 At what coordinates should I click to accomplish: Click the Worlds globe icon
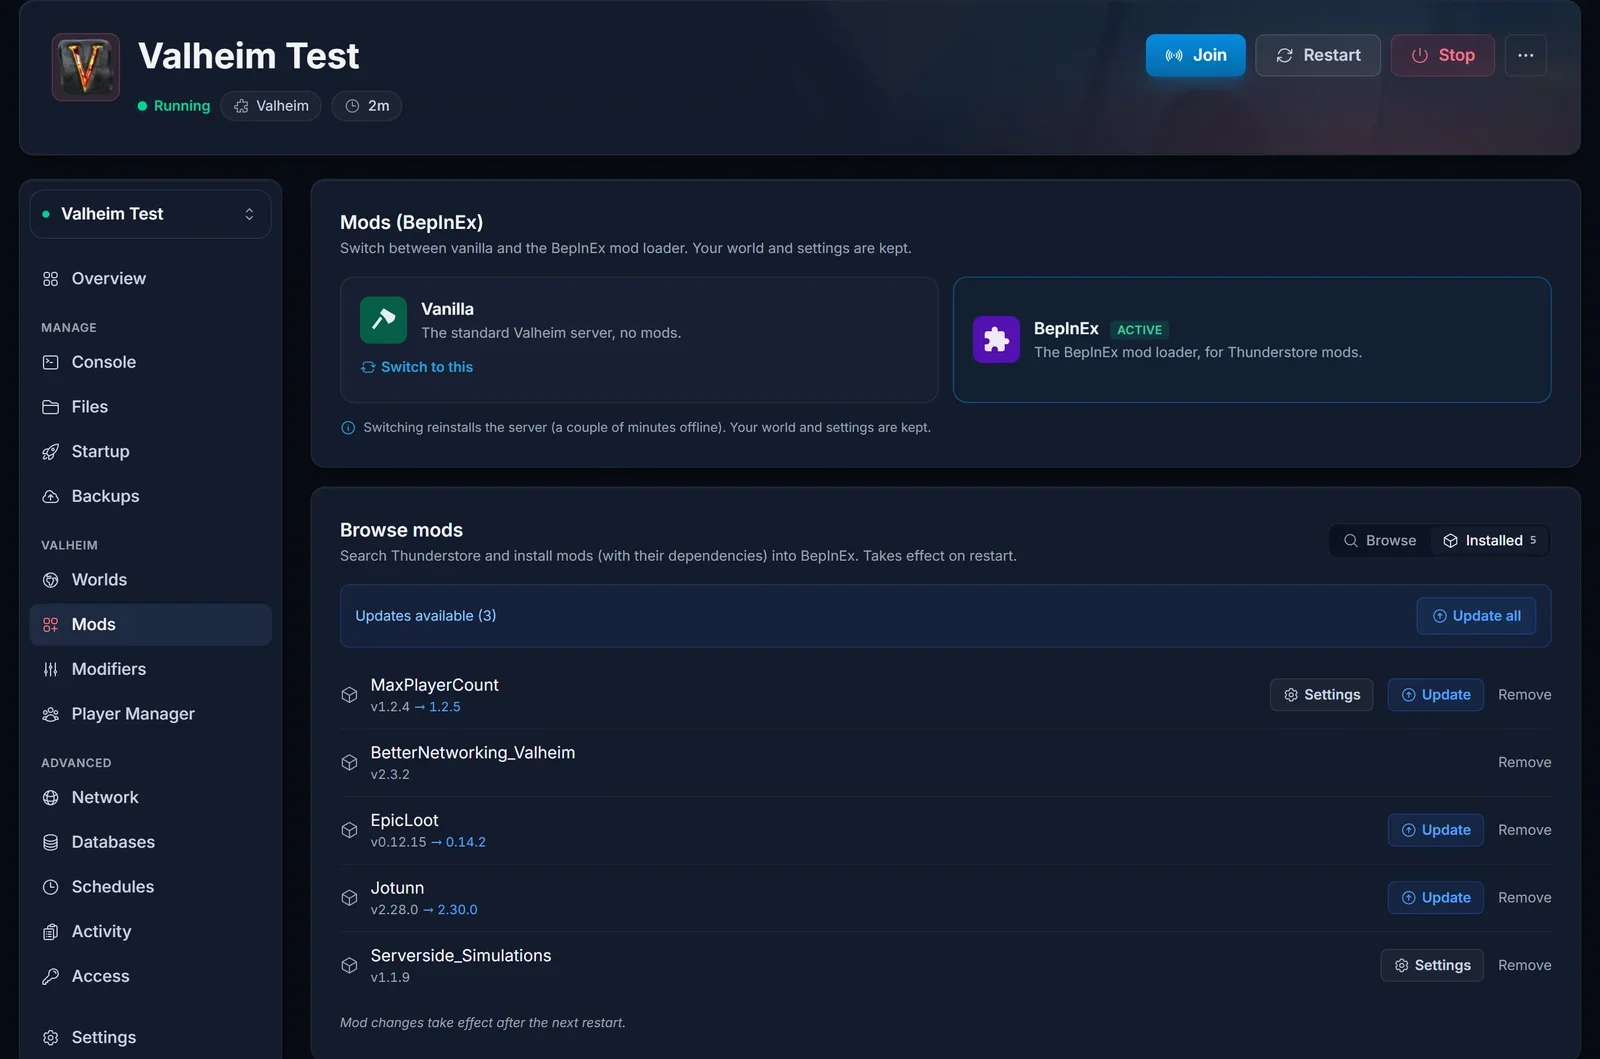[51, 580]
